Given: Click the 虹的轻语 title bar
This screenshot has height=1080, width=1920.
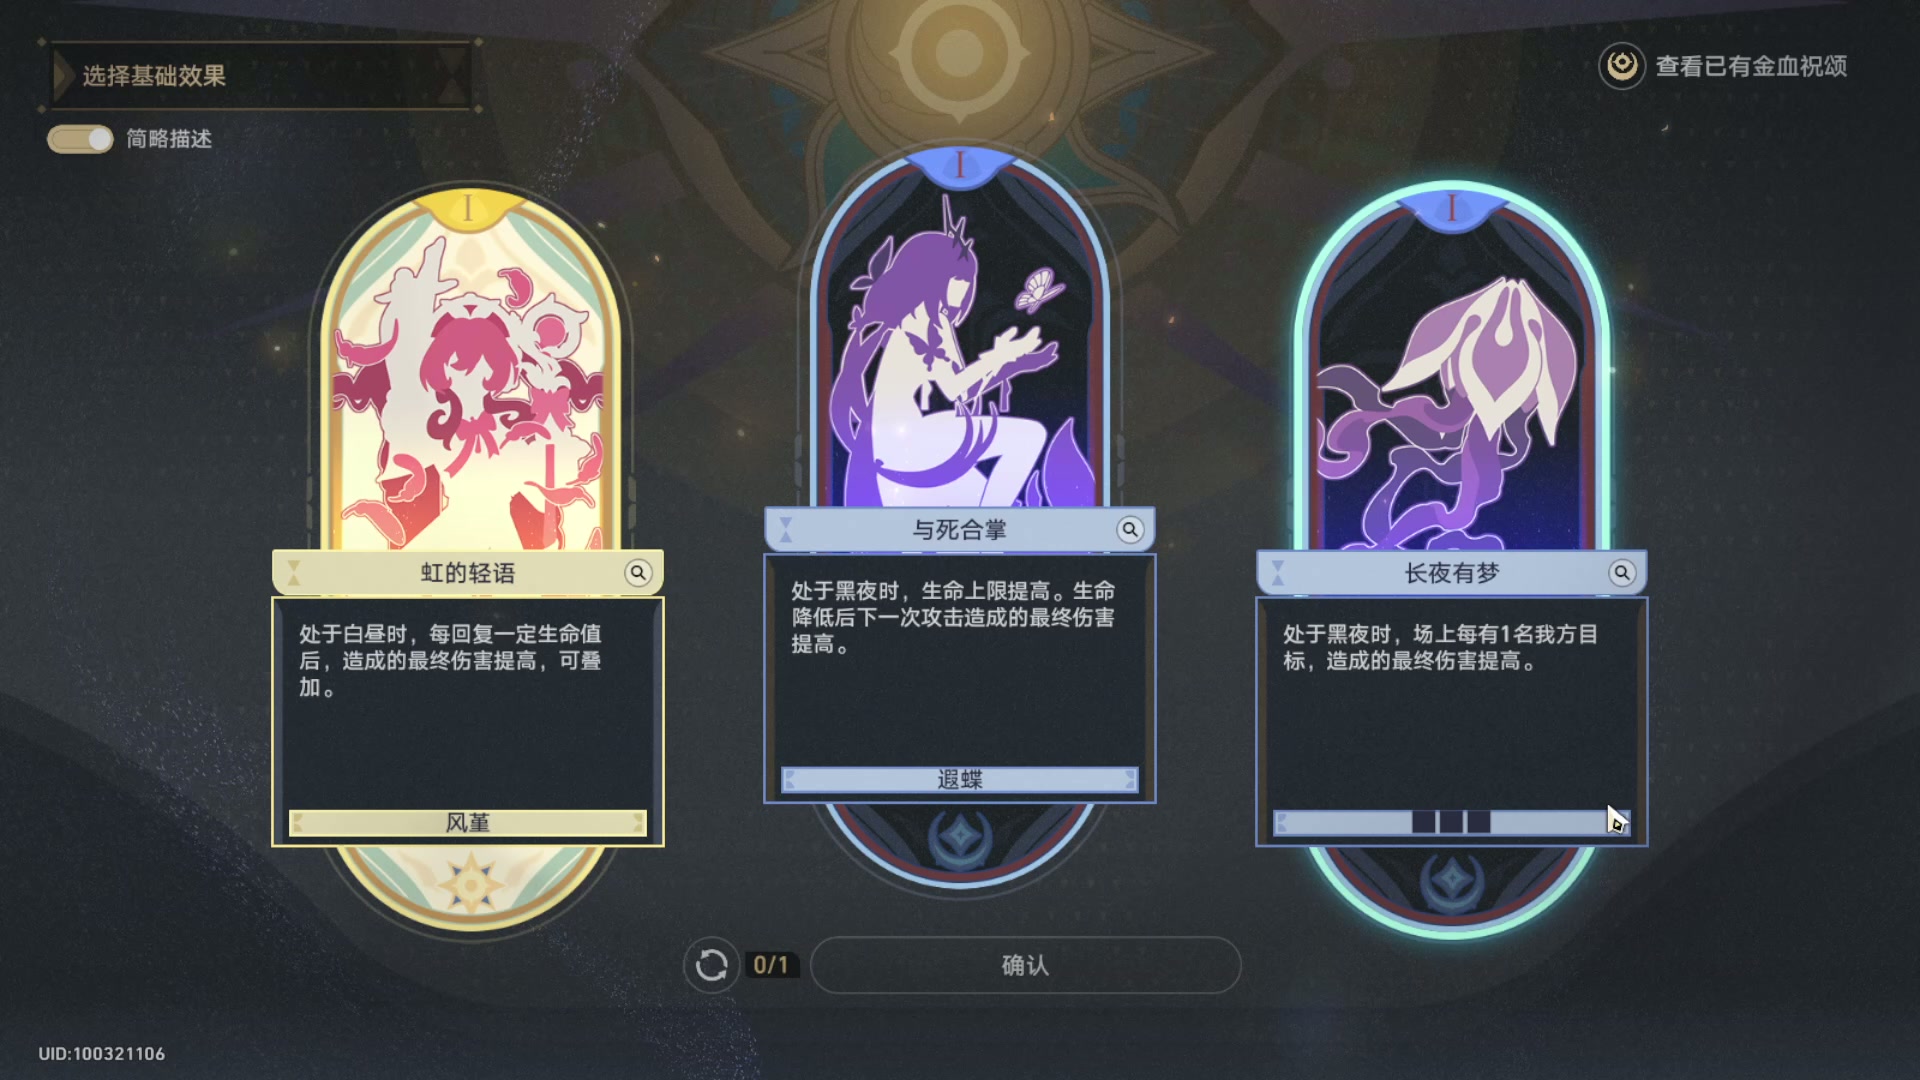Looking at the screenshot, I should pos(468,572).
